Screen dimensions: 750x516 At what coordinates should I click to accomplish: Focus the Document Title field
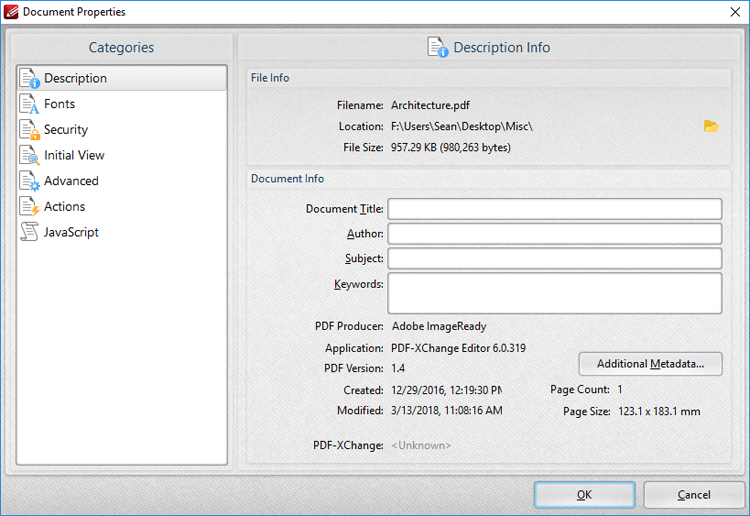pyautogui.click(x=555, y=209)
